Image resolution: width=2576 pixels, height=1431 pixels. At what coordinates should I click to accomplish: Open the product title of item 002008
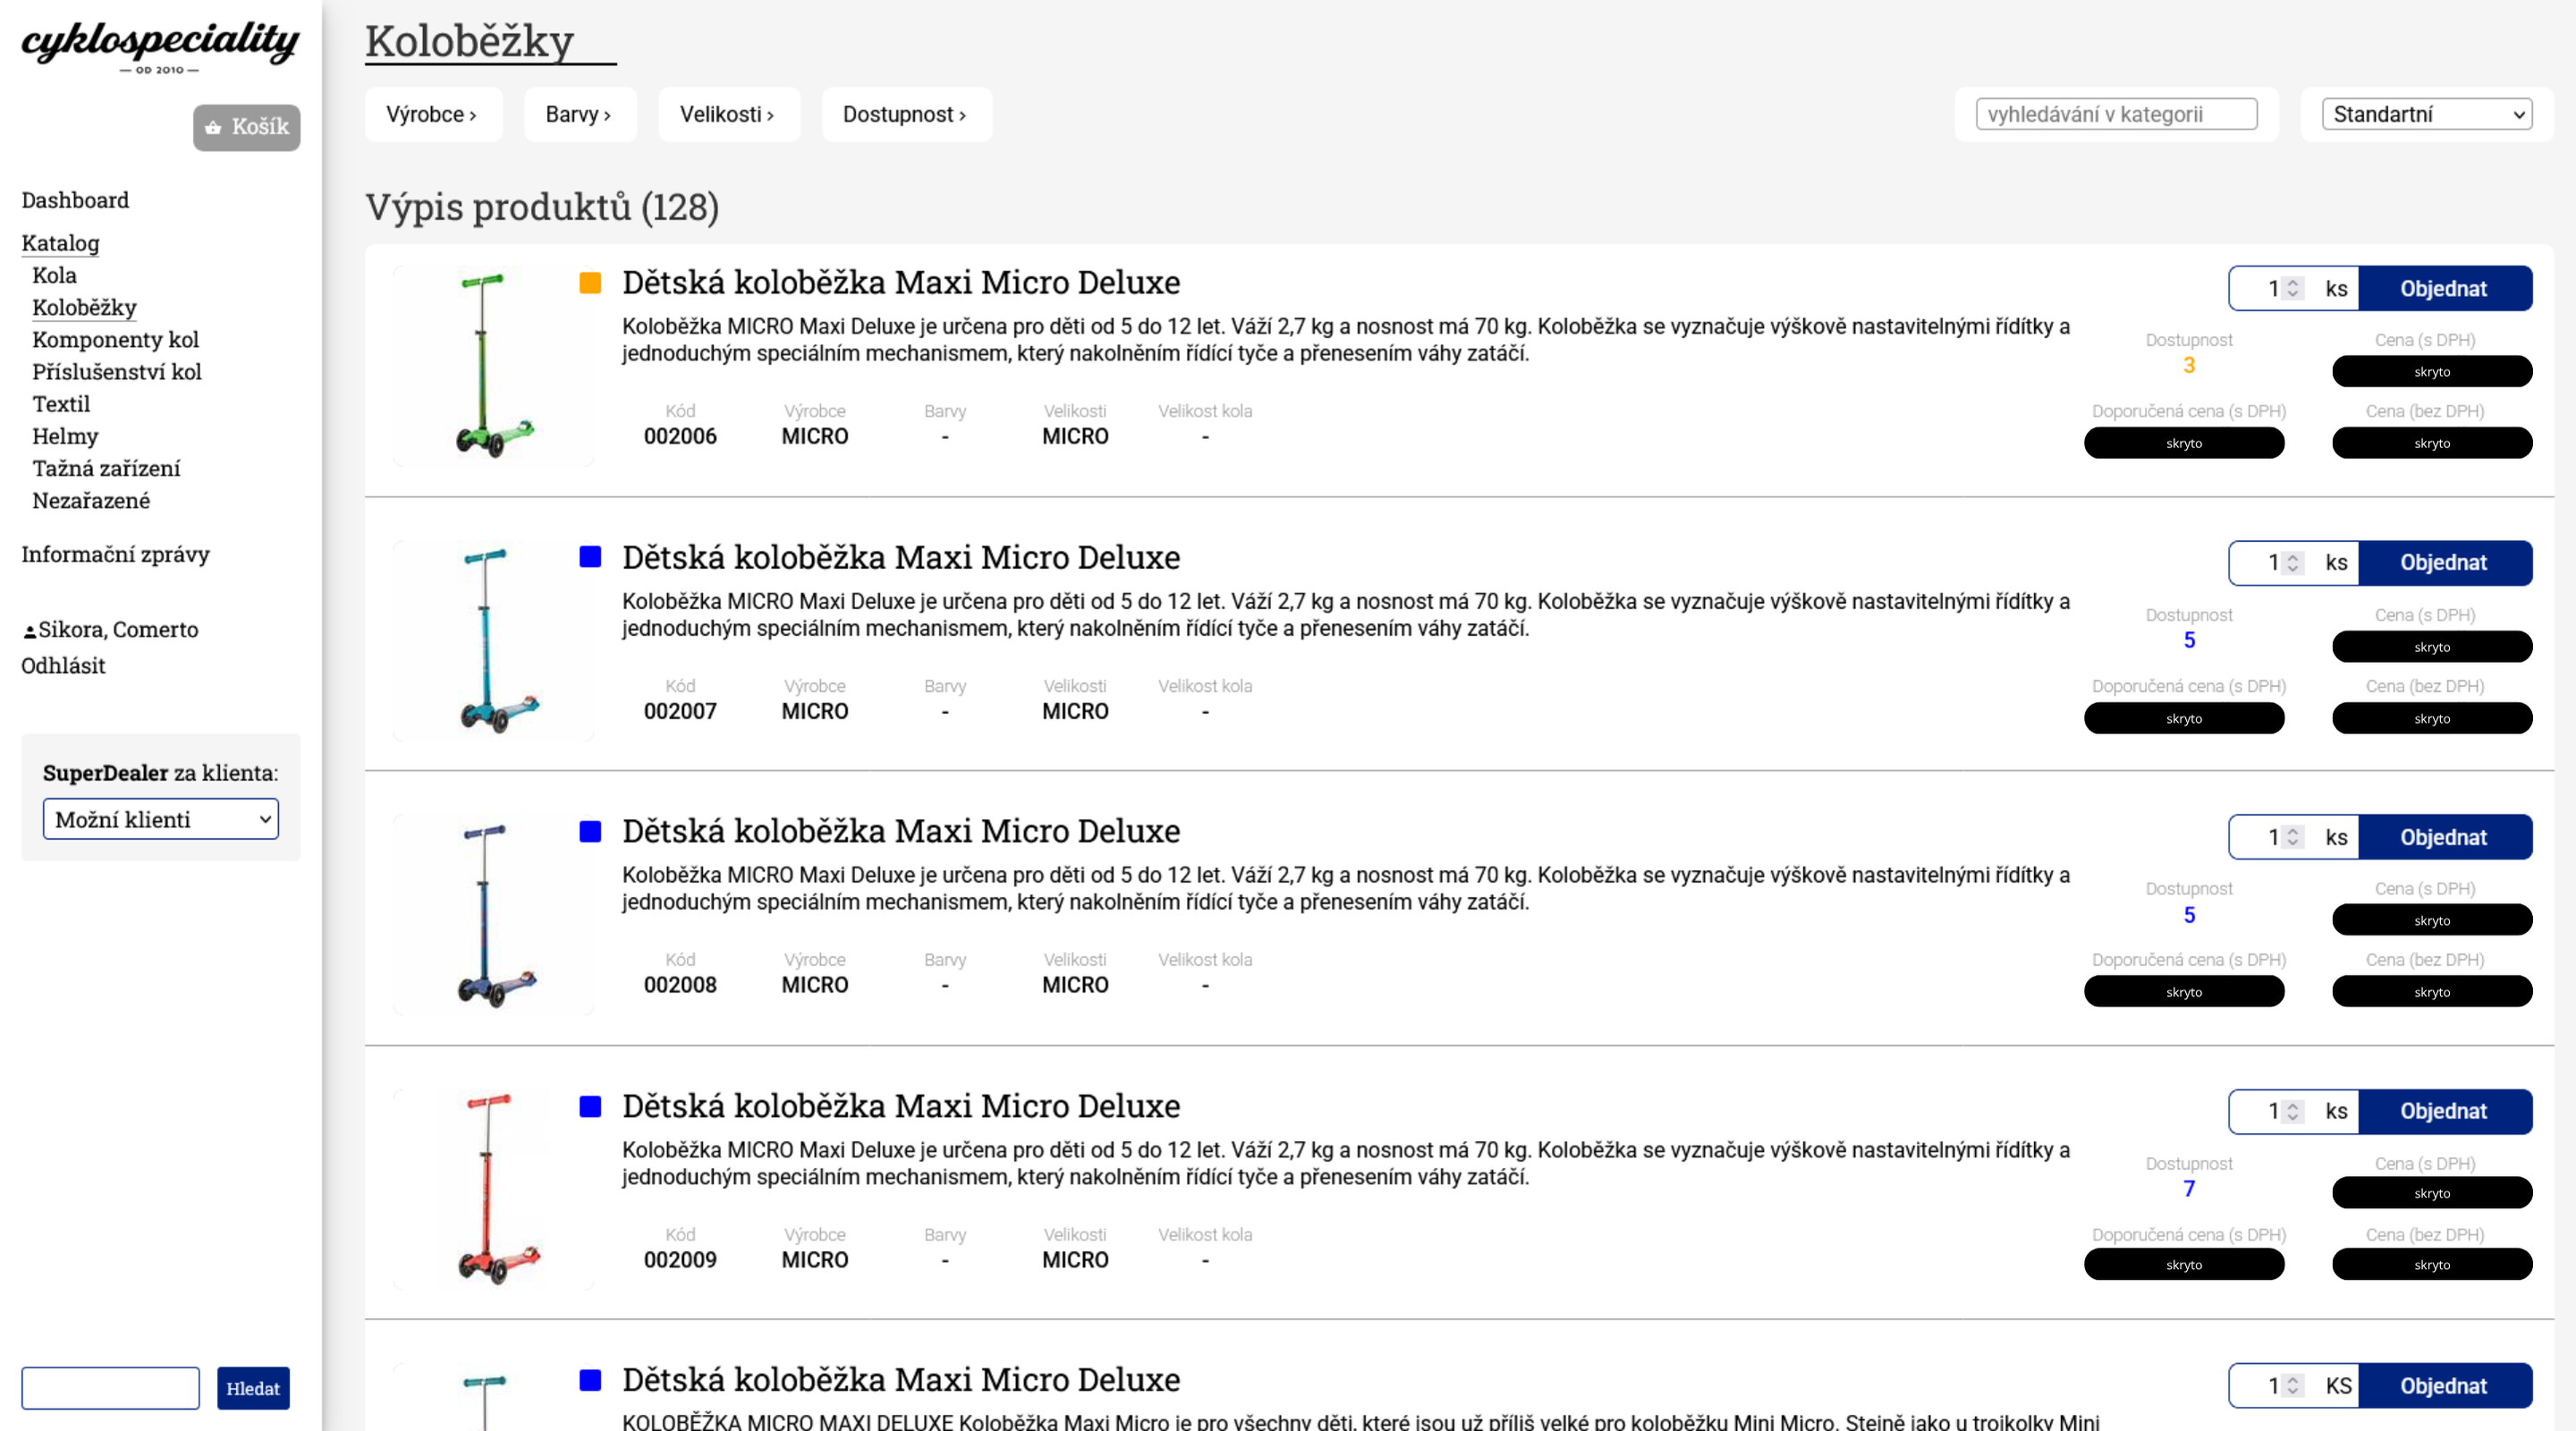tap(901, 831)
